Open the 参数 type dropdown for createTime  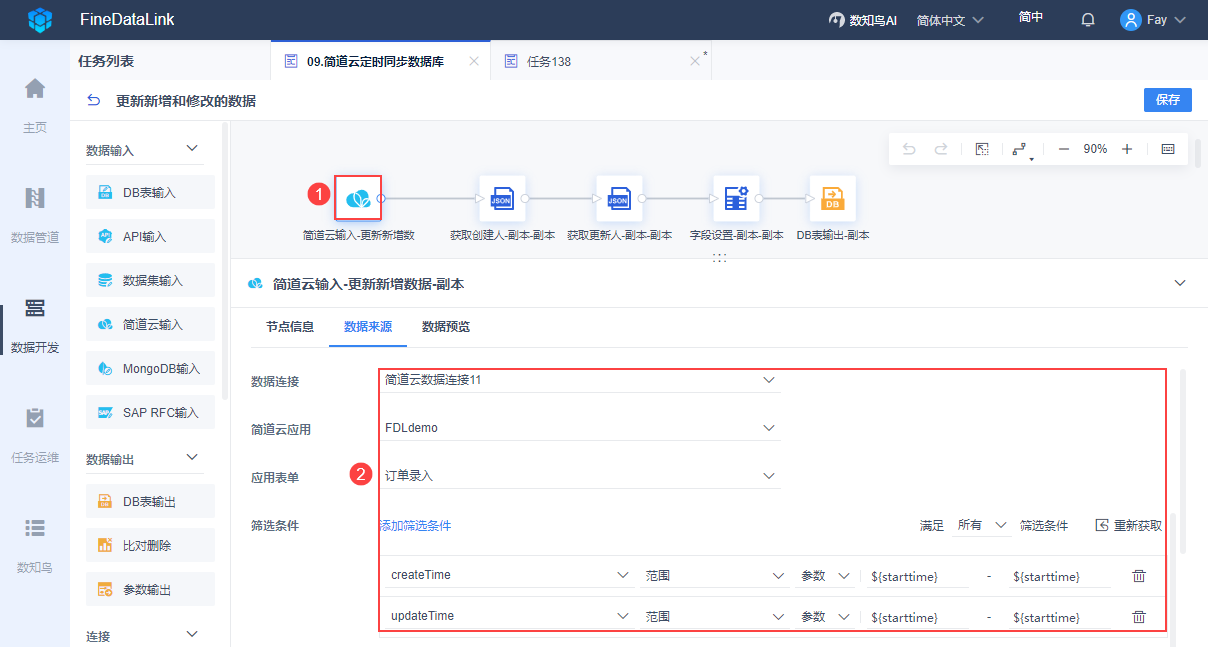(x=825, y=575)
